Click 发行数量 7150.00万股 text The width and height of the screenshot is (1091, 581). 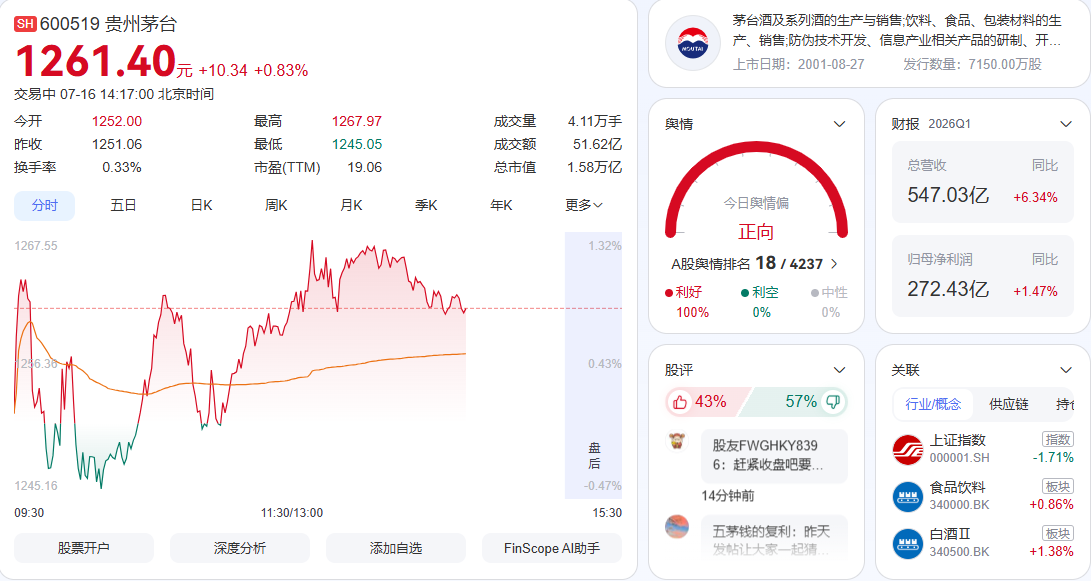coord(972,64)
